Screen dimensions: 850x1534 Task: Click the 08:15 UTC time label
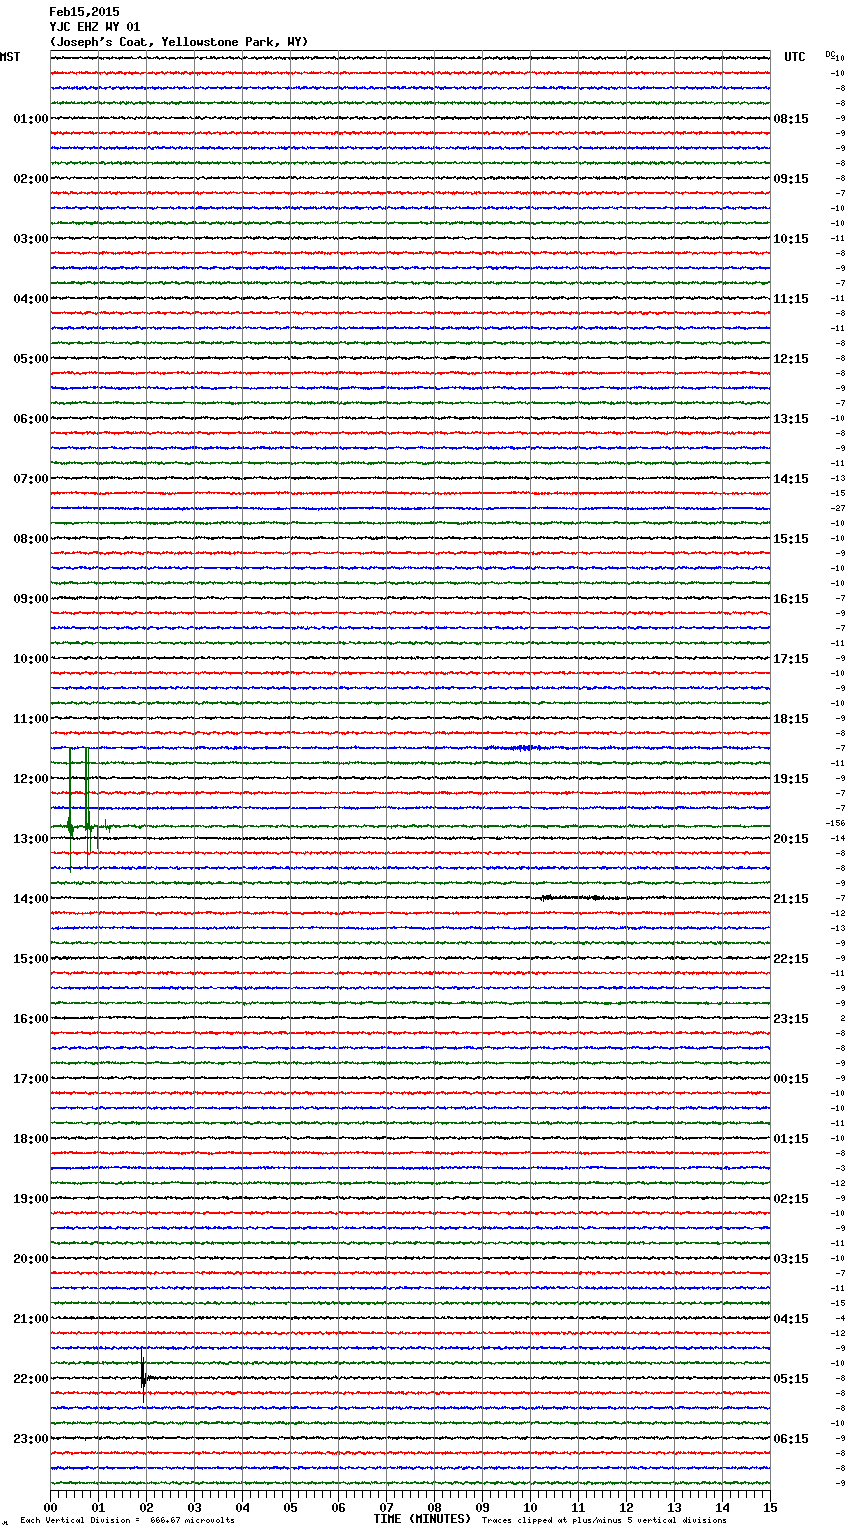(x=791, y=119)
